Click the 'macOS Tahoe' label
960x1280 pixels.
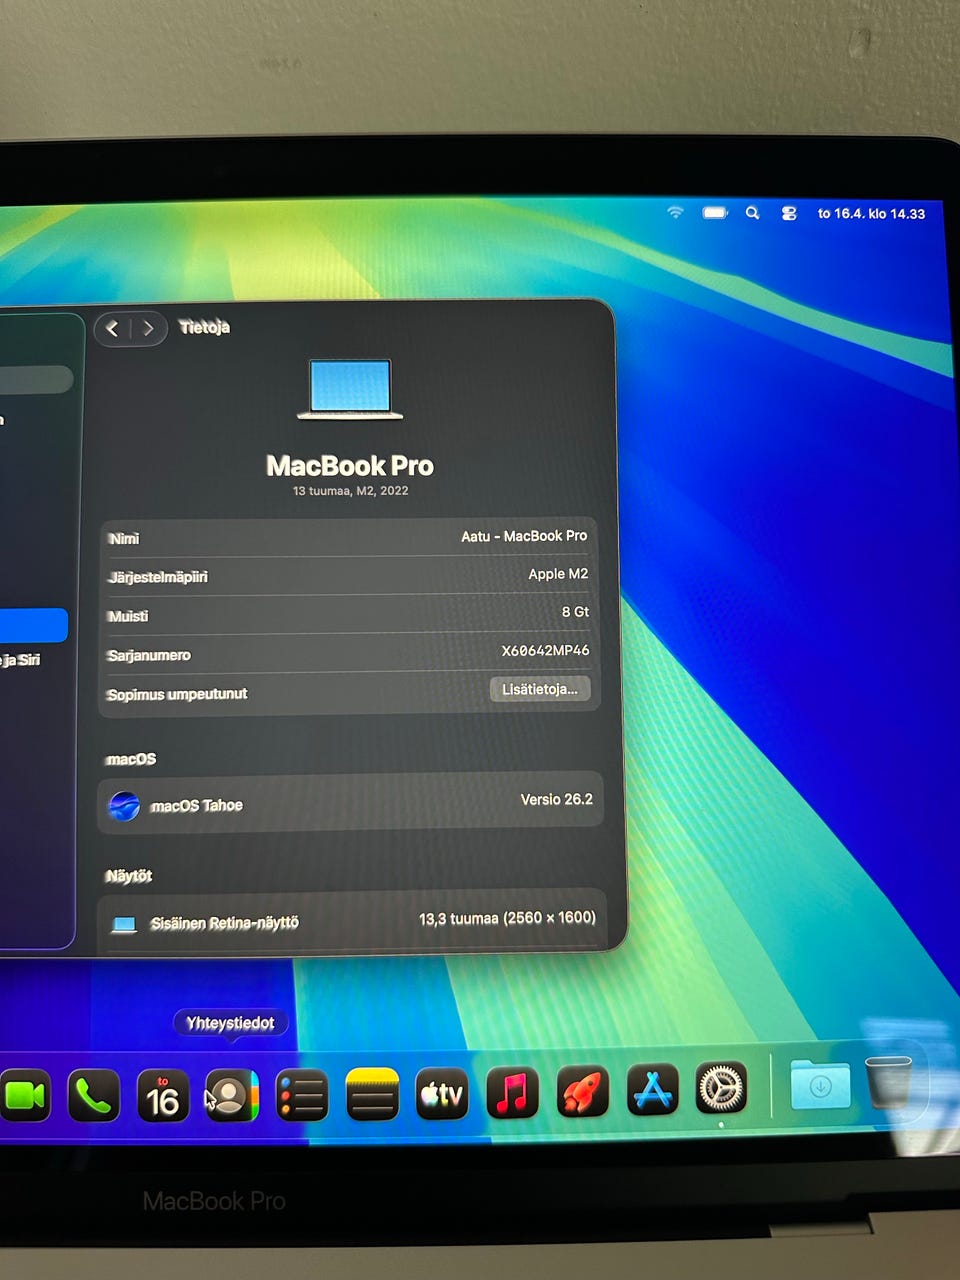(x=196, y=806)
